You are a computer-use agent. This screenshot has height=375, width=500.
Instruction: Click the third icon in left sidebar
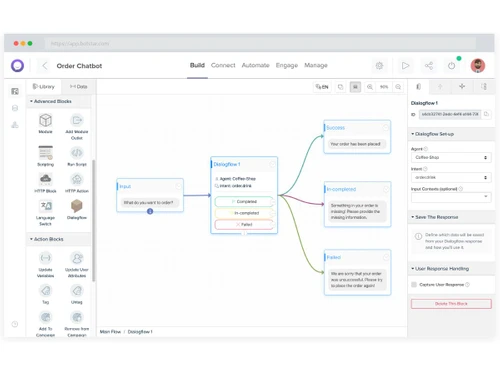pyautogui.click(x=15, y=125)
